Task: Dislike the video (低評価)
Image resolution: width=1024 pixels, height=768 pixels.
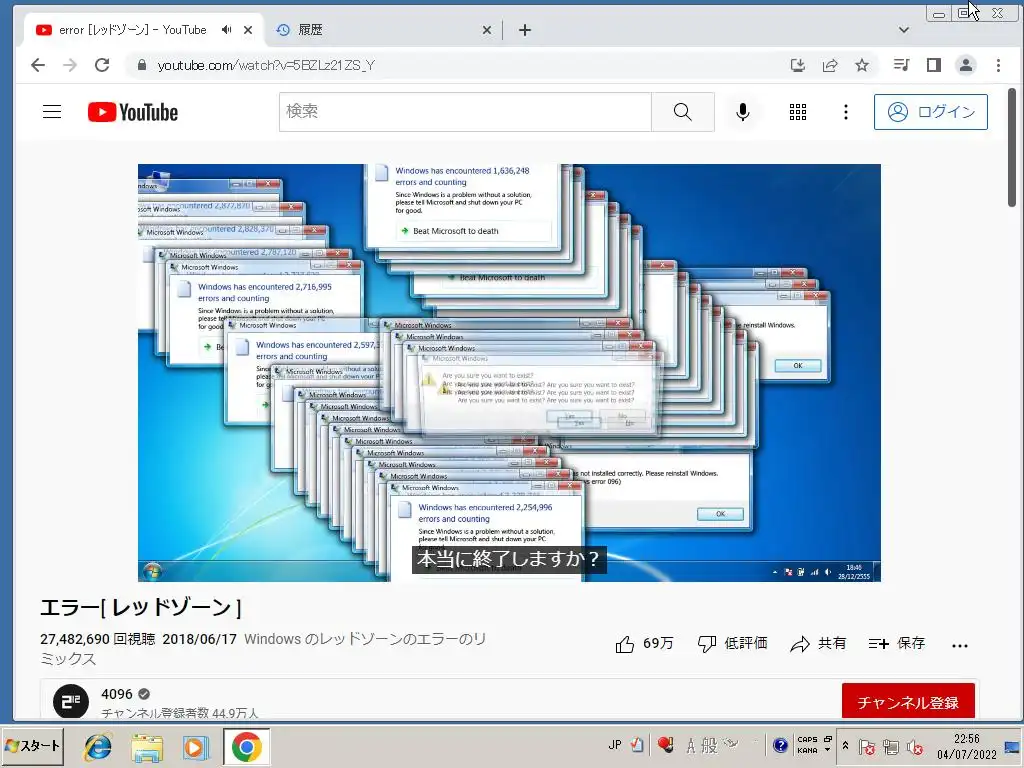Action: [x=732, y=644]
